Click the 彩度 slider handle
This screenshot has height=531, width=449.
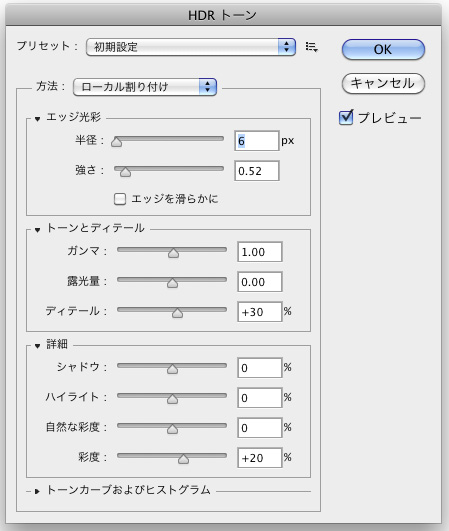click(x=183, y=459)
